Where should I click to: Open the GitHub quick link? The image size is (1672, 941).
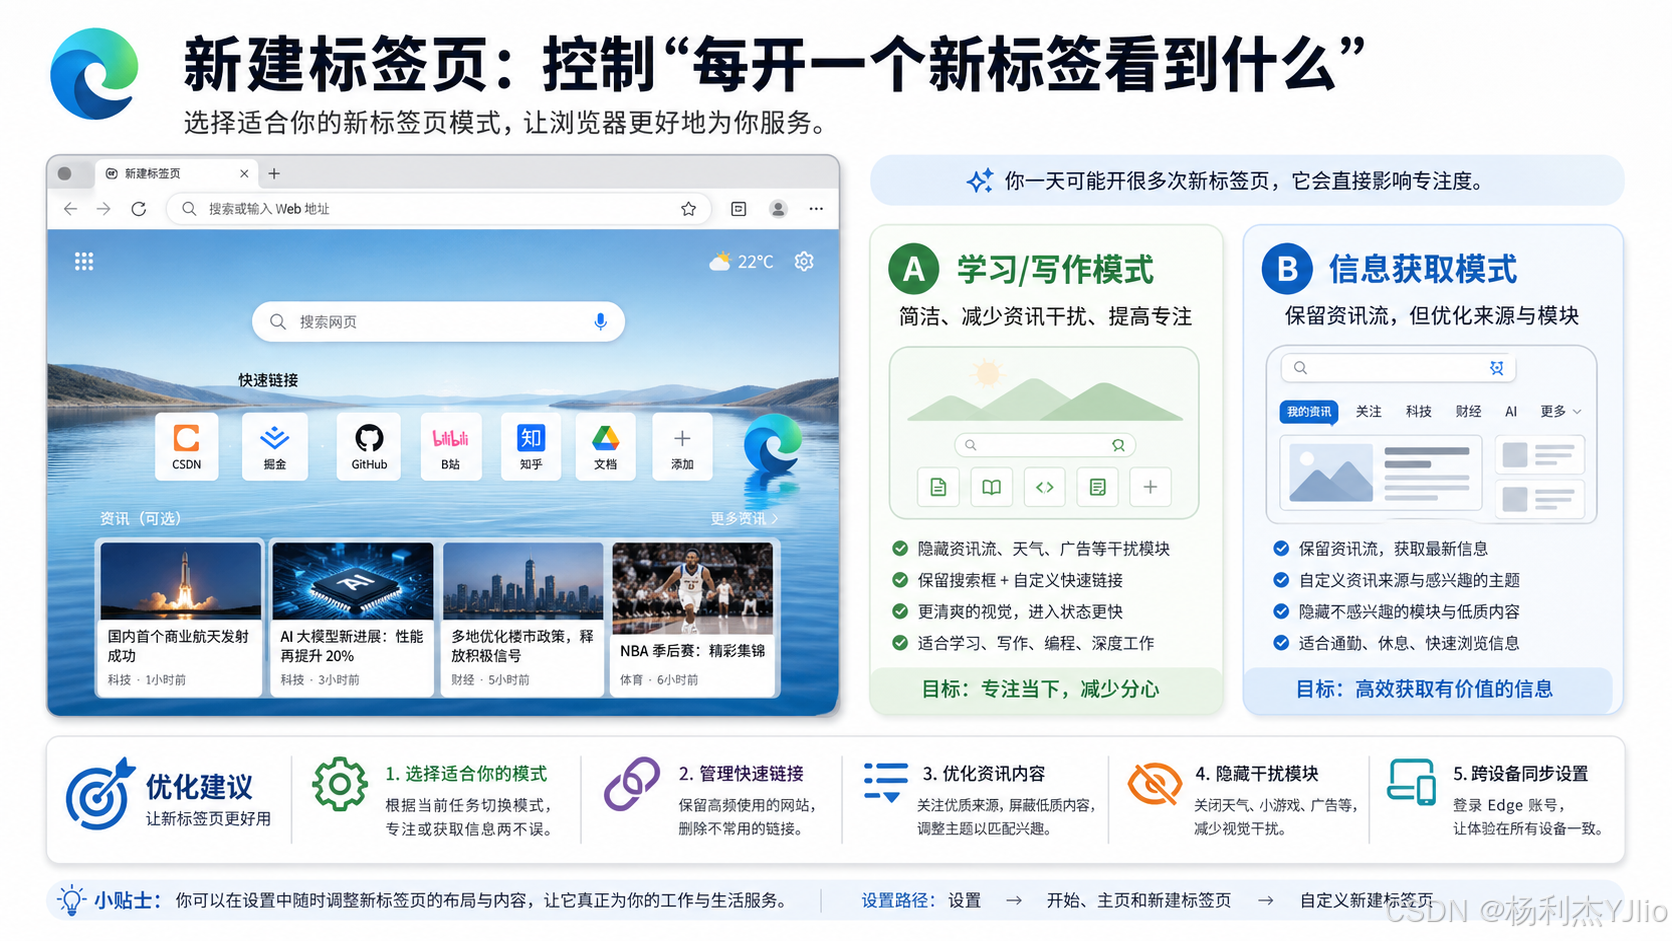369,446
